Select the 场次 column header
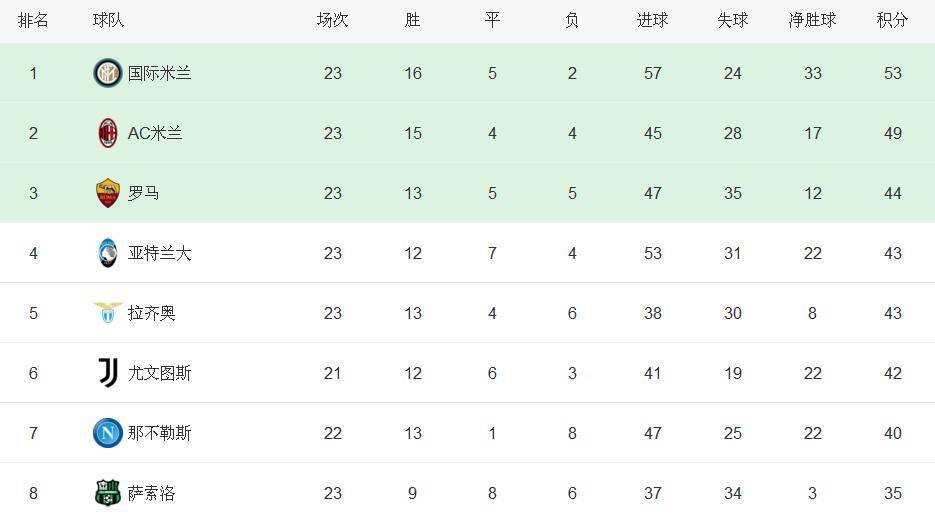This screenshot has height=518, width=935. [332, 20]
